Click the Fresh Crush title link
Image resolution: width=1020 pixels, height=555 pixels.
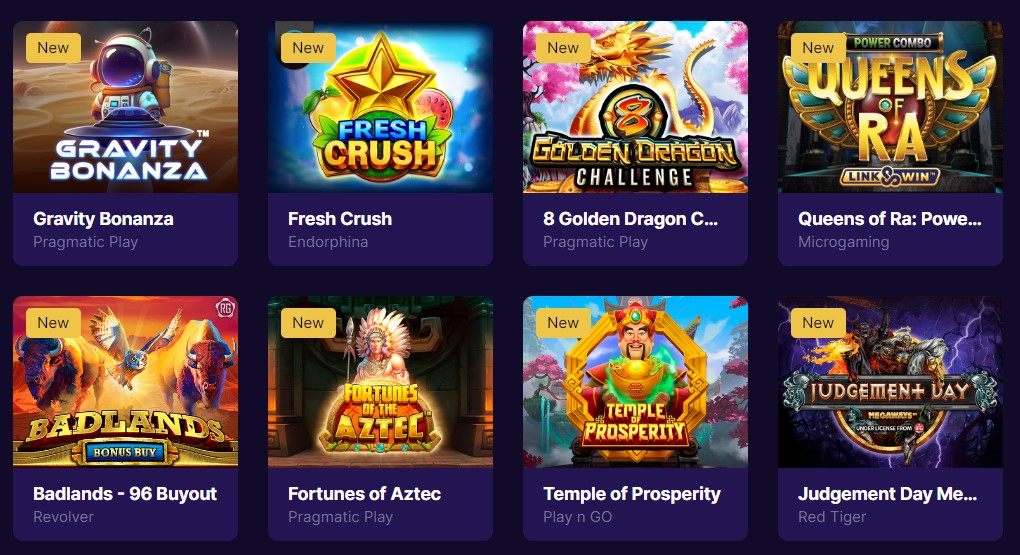coord(340,219)
